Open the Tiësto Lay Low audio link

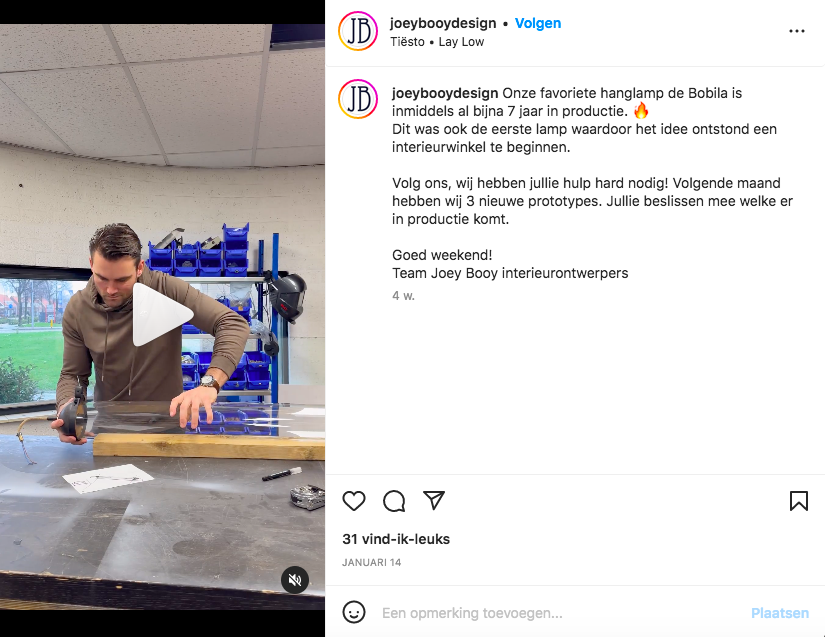coord(437,42)
